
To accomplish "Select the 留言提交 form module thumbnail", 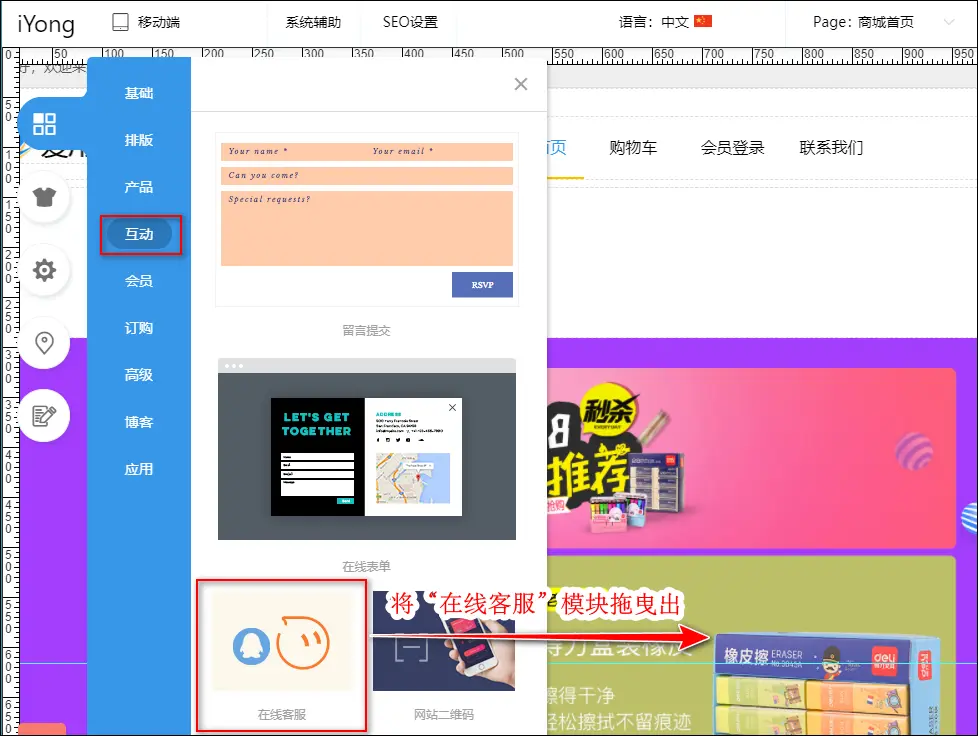I will [x=366, y=220].
